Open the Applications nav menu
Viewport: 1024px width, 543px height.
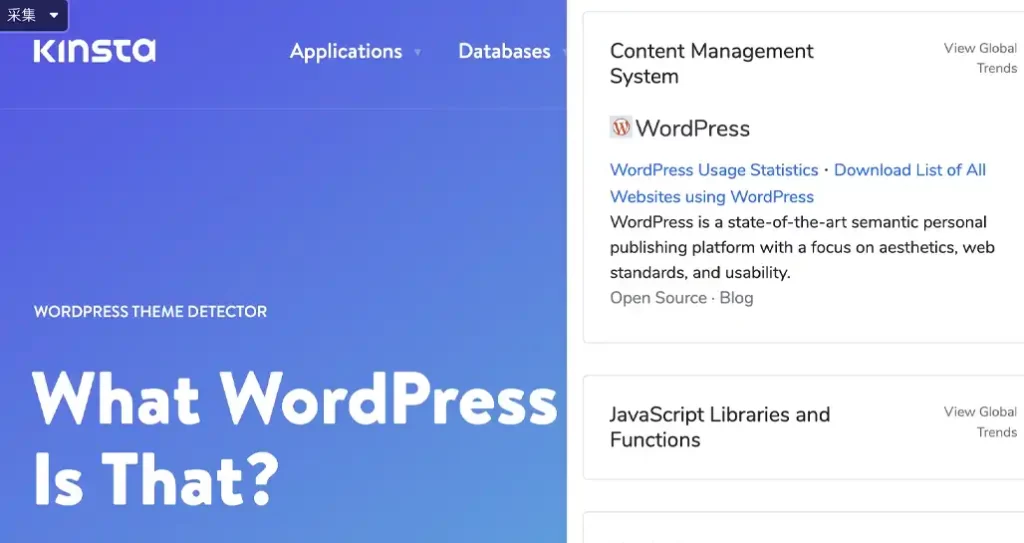(x=346, y=51)
